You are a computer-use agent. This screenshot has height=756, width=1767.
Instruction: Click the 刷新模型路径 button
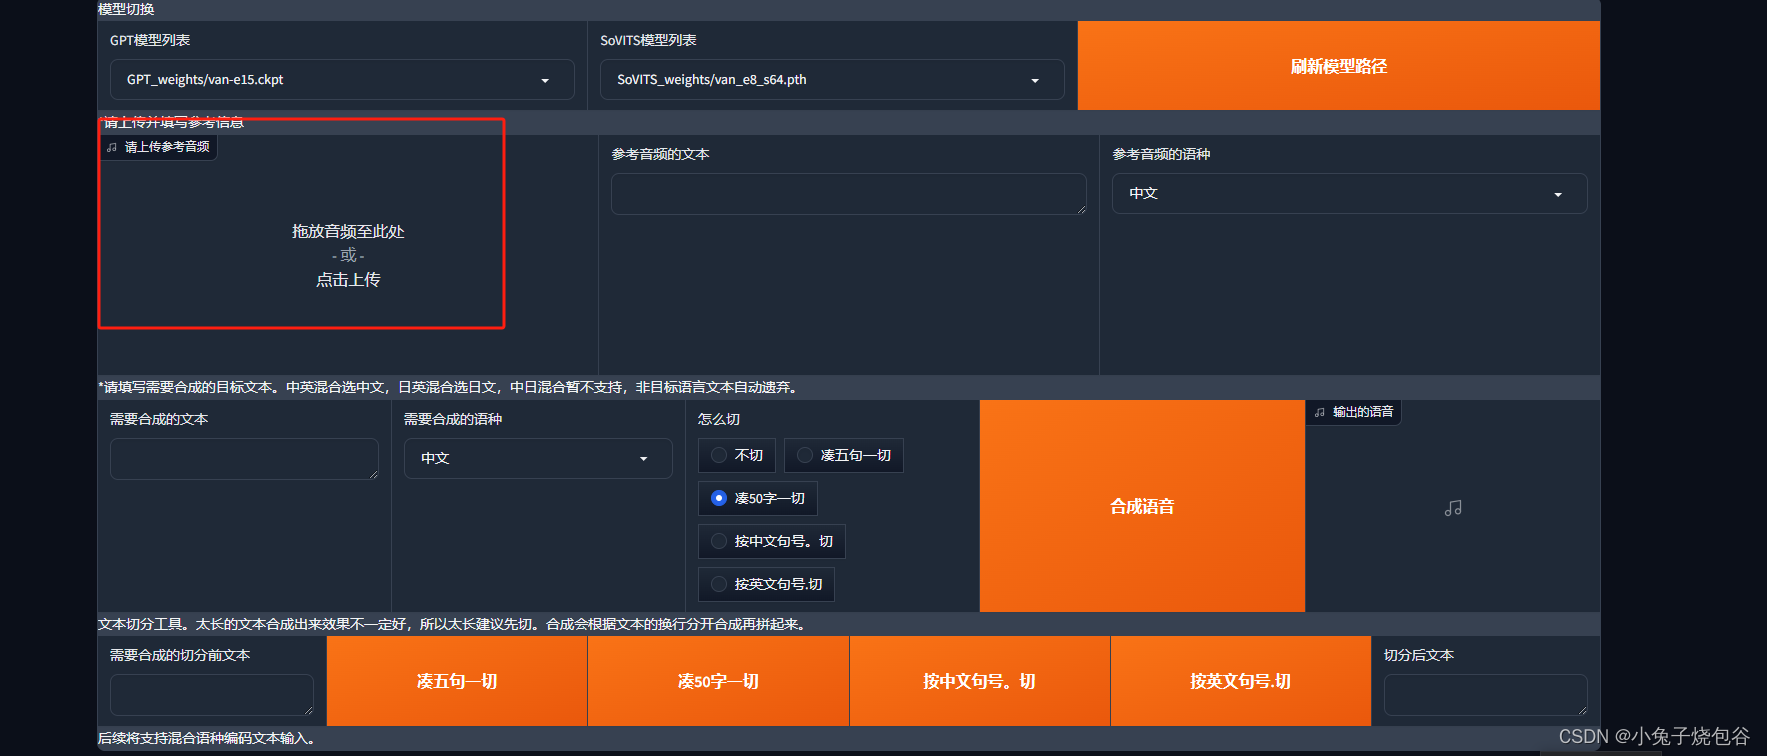point(1339,66)
